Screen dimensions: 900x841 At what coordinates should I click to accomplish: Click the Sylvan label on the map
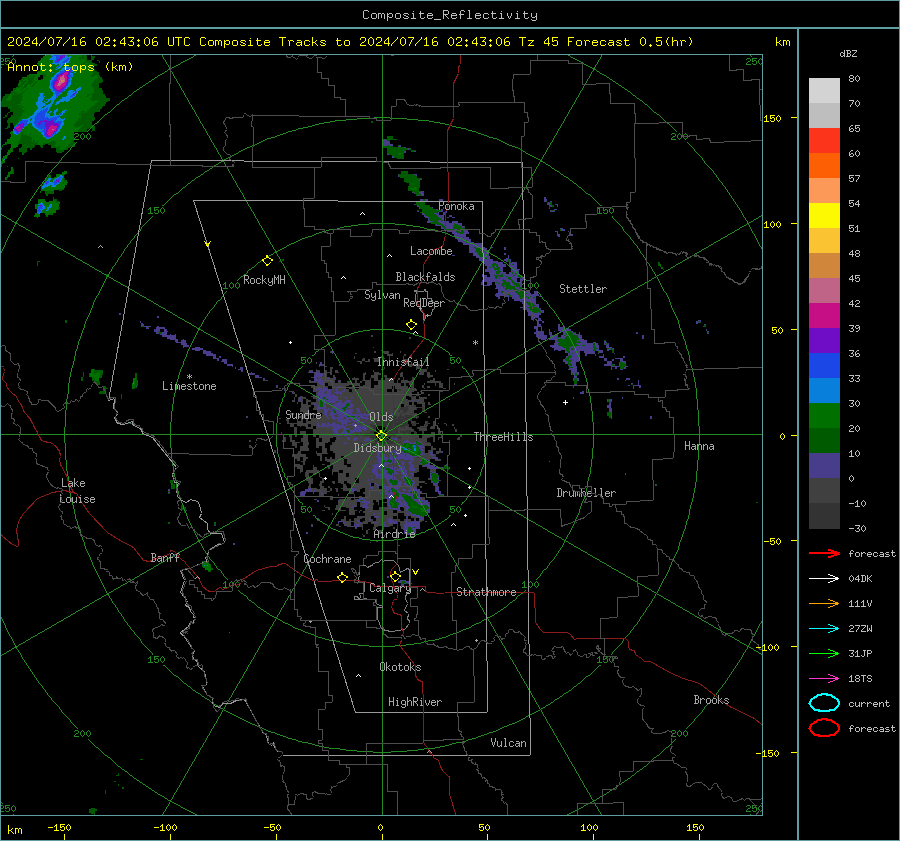click(x=382, y=295)
